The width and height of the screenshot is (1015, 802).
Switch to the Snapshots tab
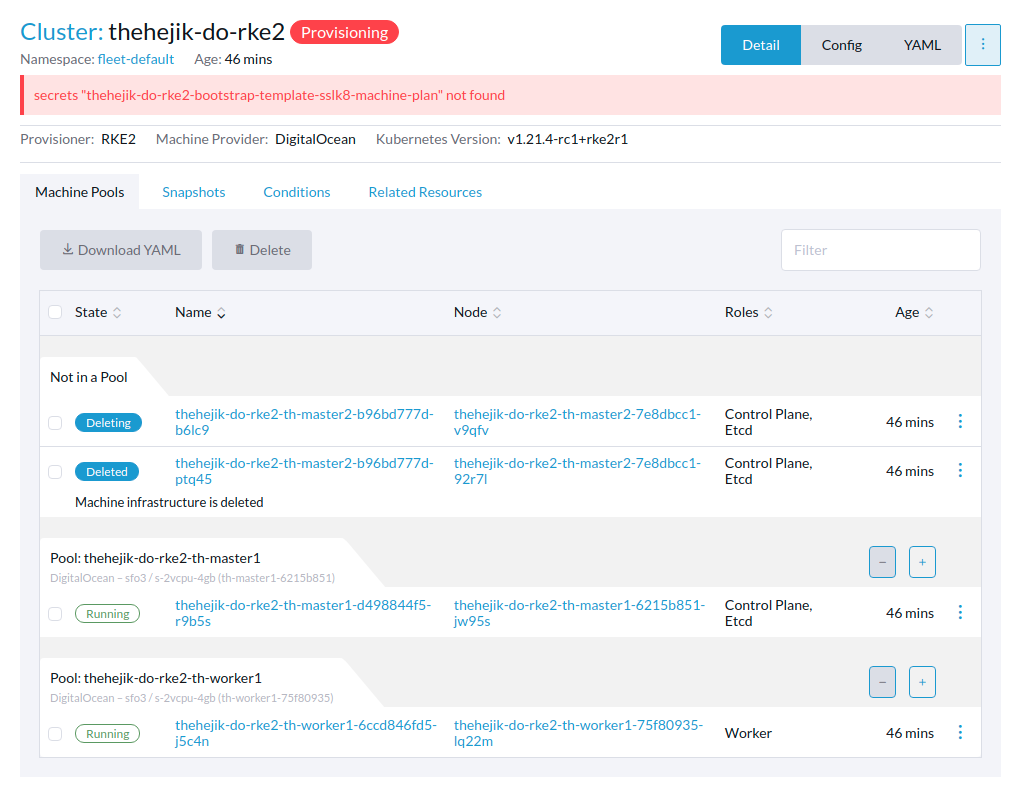(x=194, y=192)
